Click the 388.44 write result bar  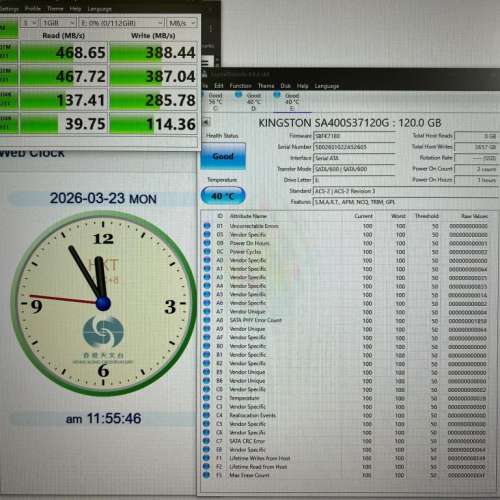tap(154, 52)
